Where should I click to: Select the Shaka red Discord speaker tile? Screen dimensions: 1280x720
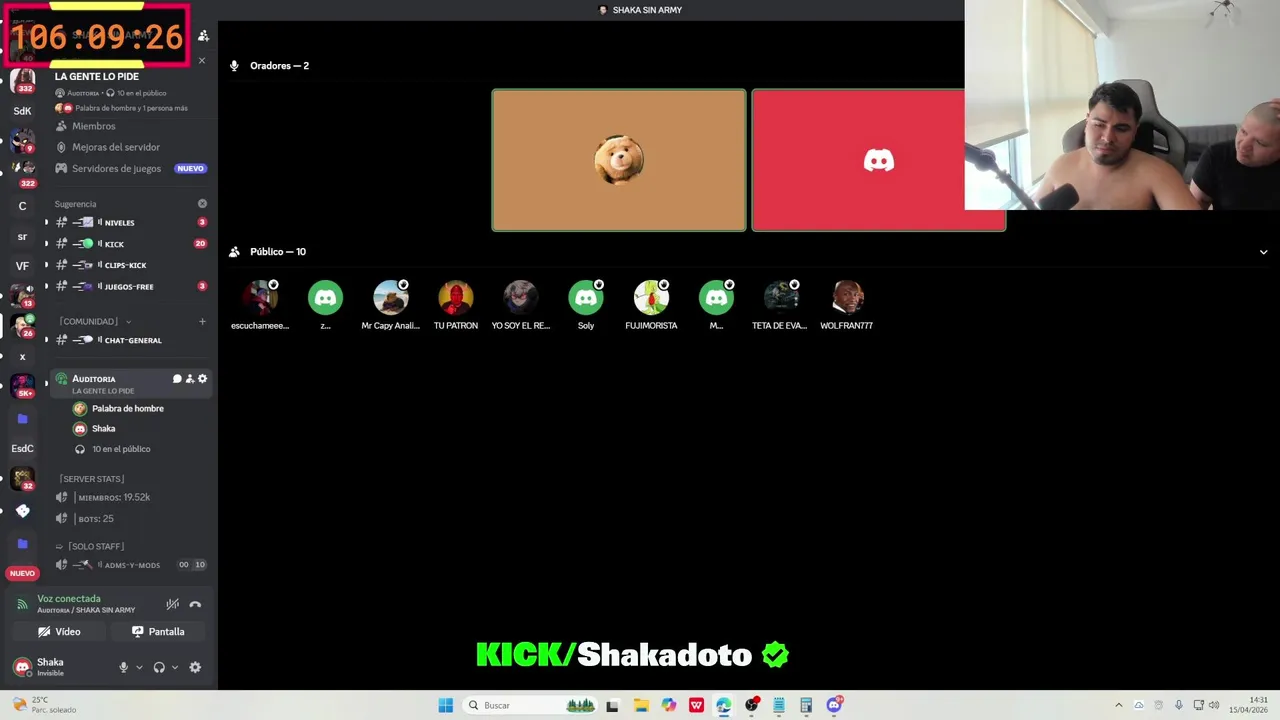click(879, 160)
